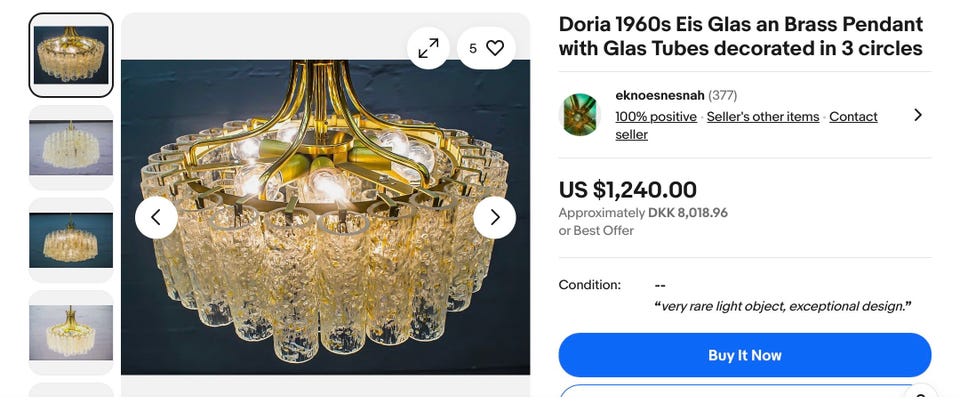Open seller profile eknoesnesnah
The width and height of the screenshot is (960, 412).
[x=660, y=96]
